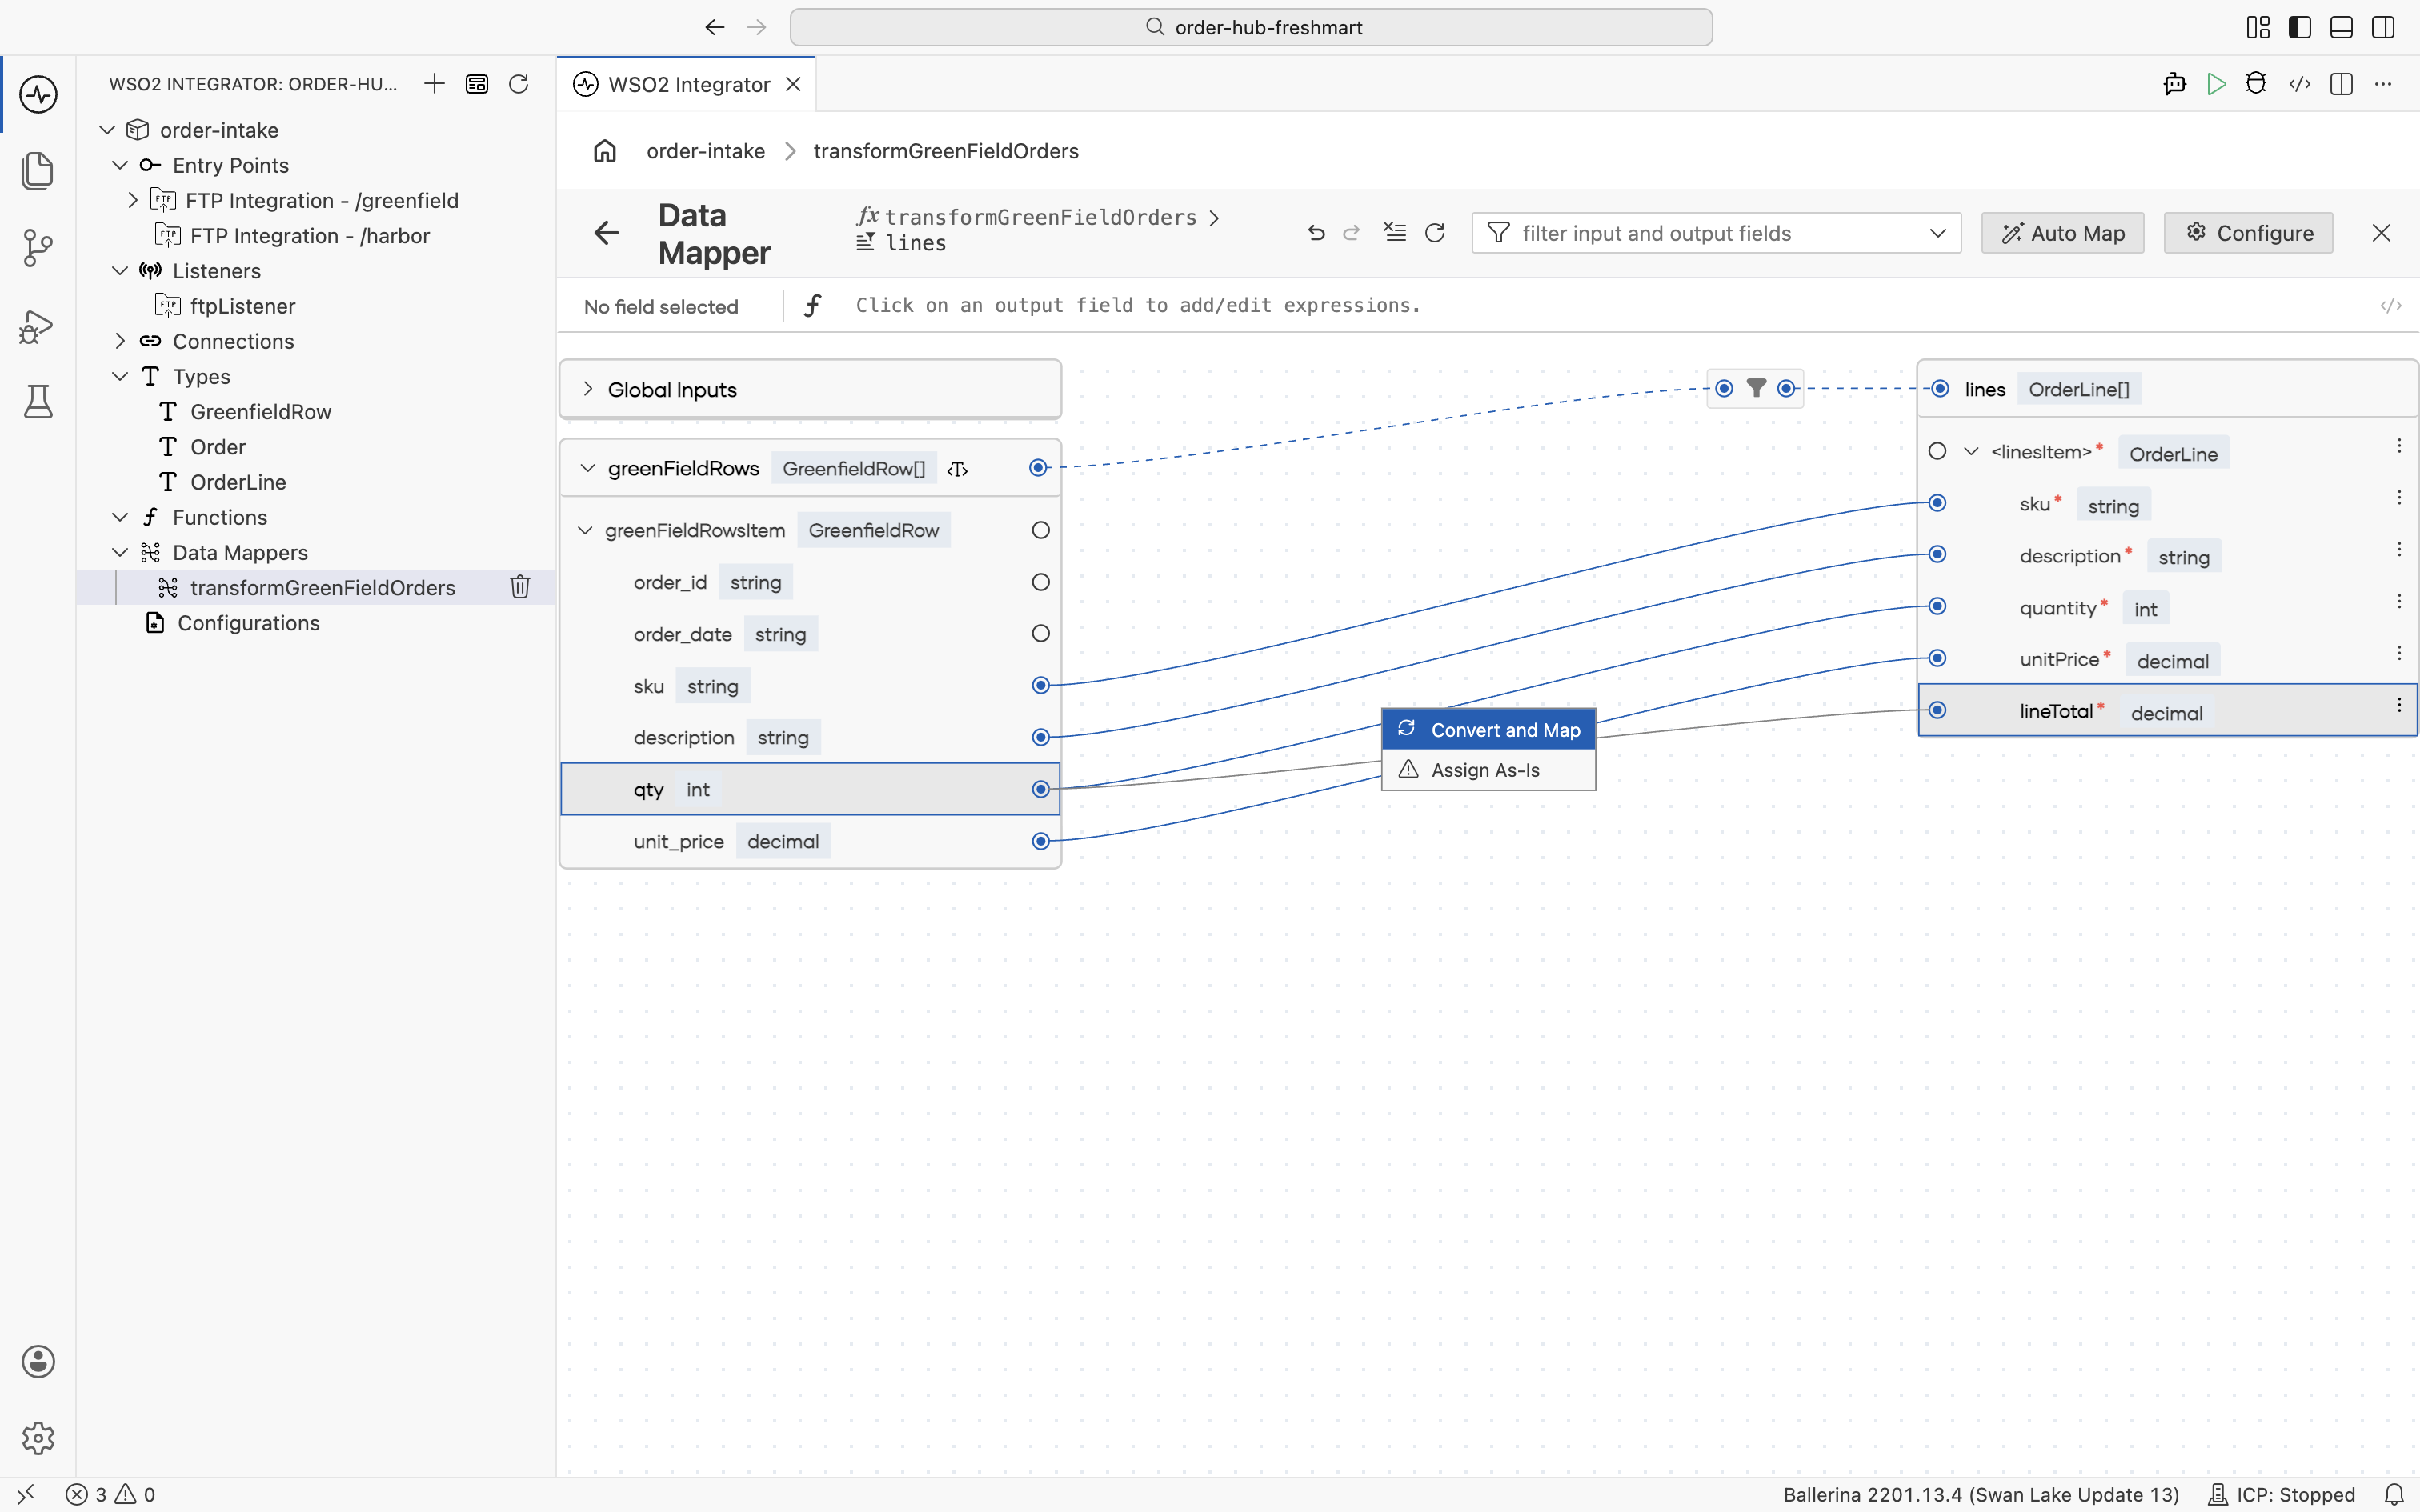Click the redo icon in Data Mapper toolbar
This screenshot has height=1512, width=2420.
coord(1352,233)
